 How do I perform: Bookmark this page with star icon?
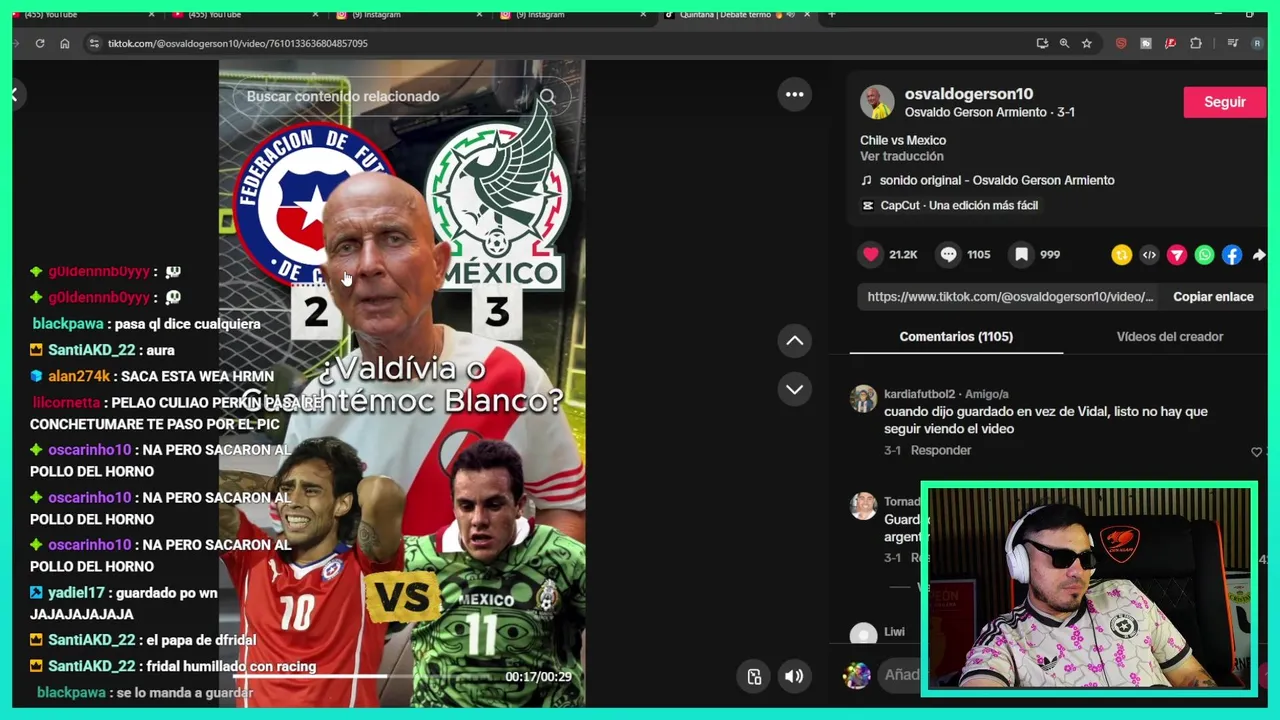tap(1087, 43)
